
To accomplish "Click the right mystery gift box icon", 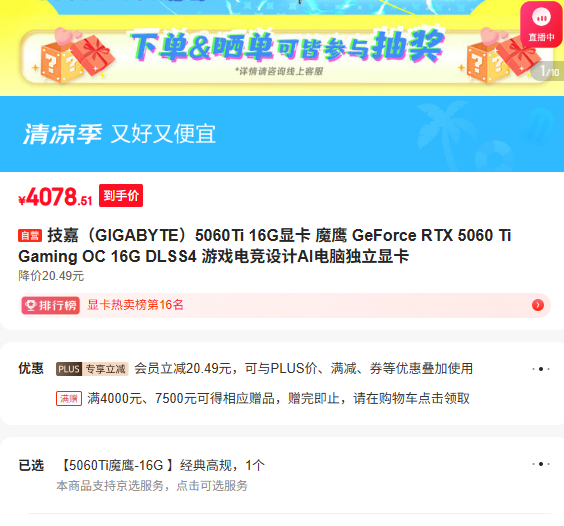I will point(501,55).
